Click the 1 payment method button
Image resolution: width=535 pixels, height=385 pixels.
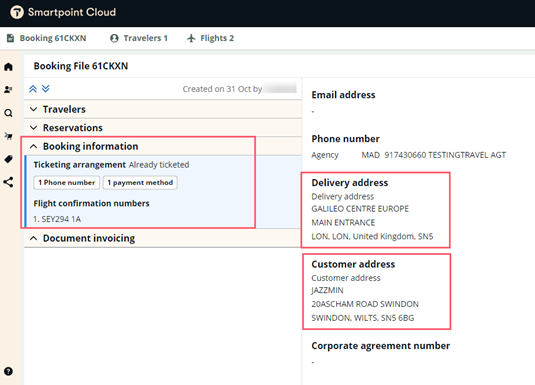pos(140,183)
